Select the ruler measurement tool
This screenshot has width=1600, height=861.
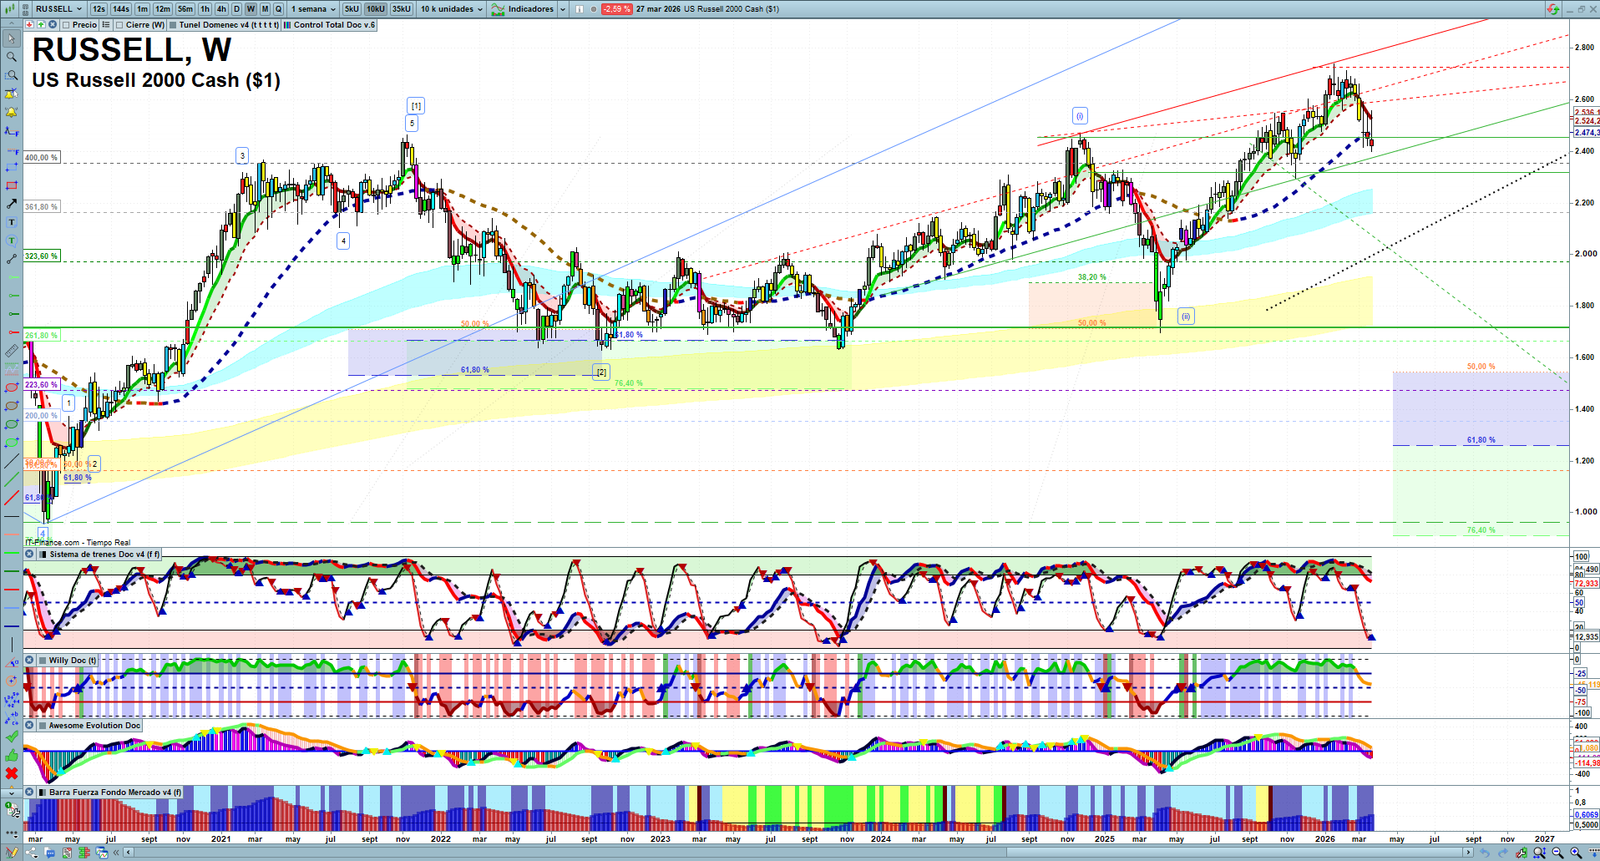click(11, 351)
